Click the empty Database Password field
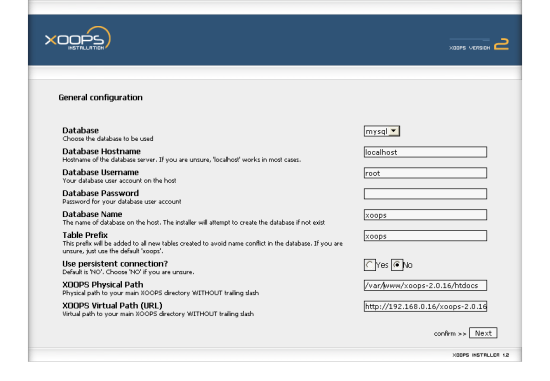The height and width of the screenshot is (381, 550). 425,194
